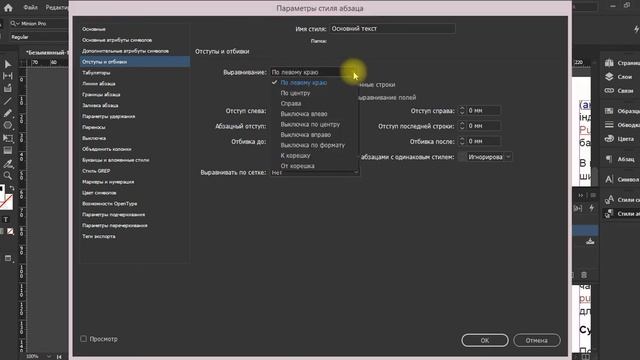Choose По левому краю alignment option
Screen dimensions: 640x360
click(x=304, y=82)
